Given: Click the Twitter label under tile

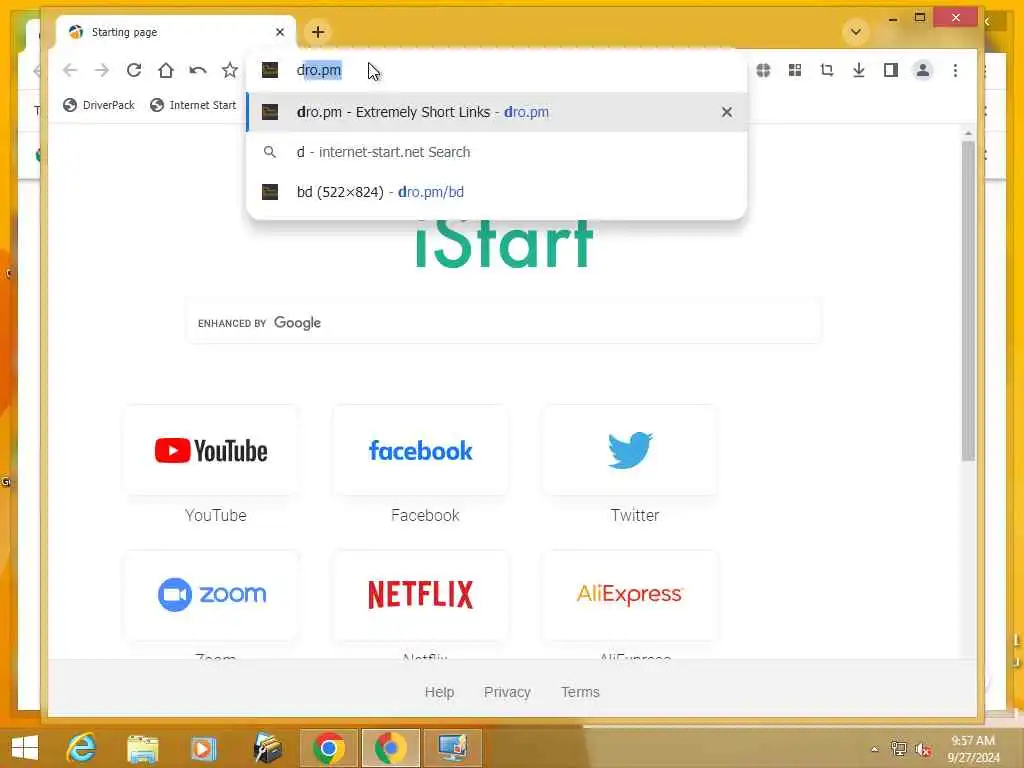Looking at the screenshot, I should click(635, 515).
